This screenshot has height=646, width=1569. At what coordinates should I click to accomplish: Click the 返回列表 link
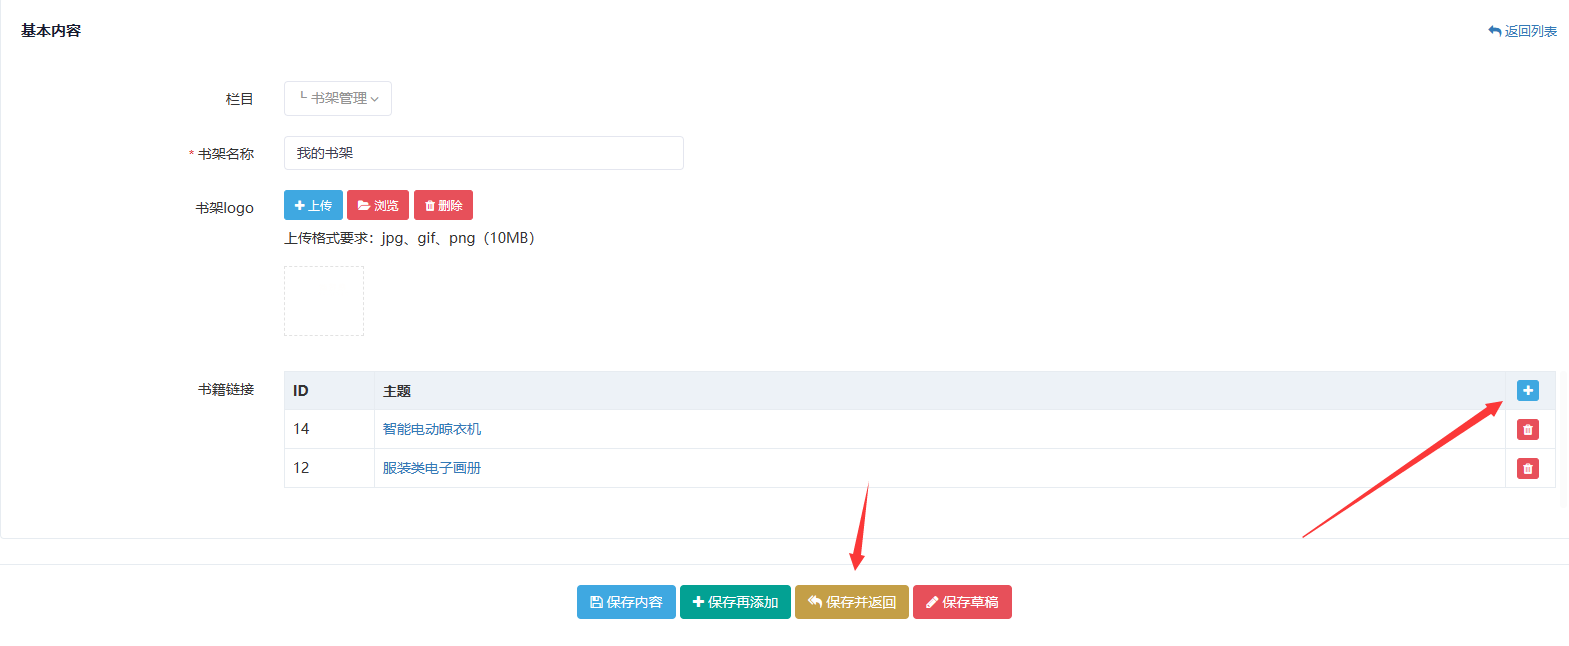1522,31
